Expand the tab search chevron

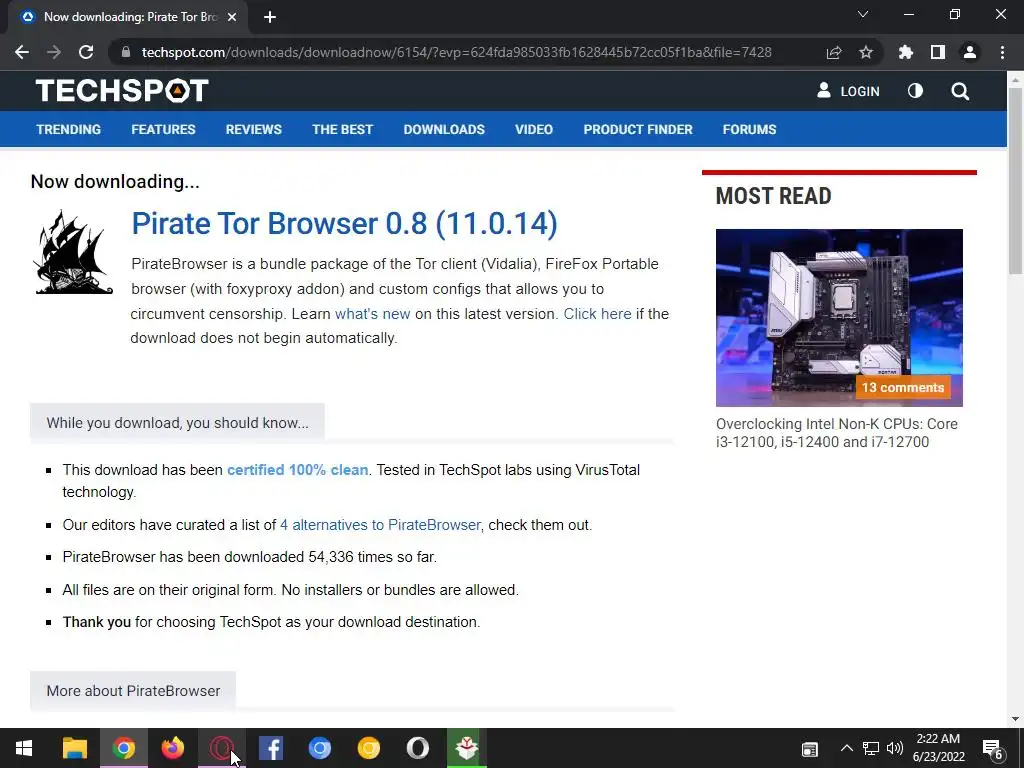click(x=863, y=14)
